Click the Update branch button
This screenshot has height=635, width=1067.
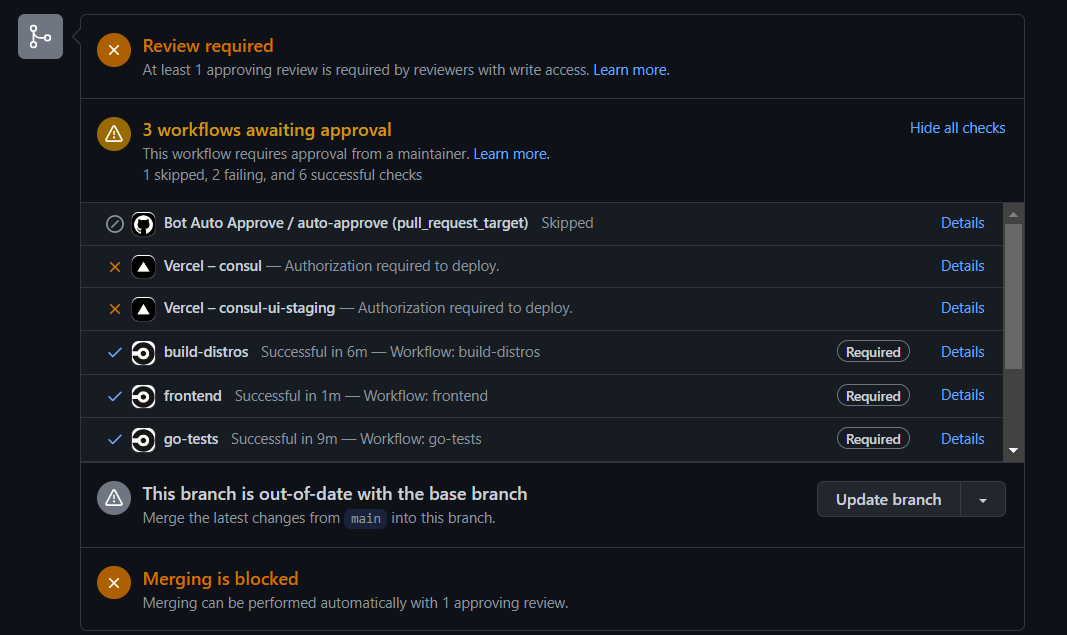889,500
